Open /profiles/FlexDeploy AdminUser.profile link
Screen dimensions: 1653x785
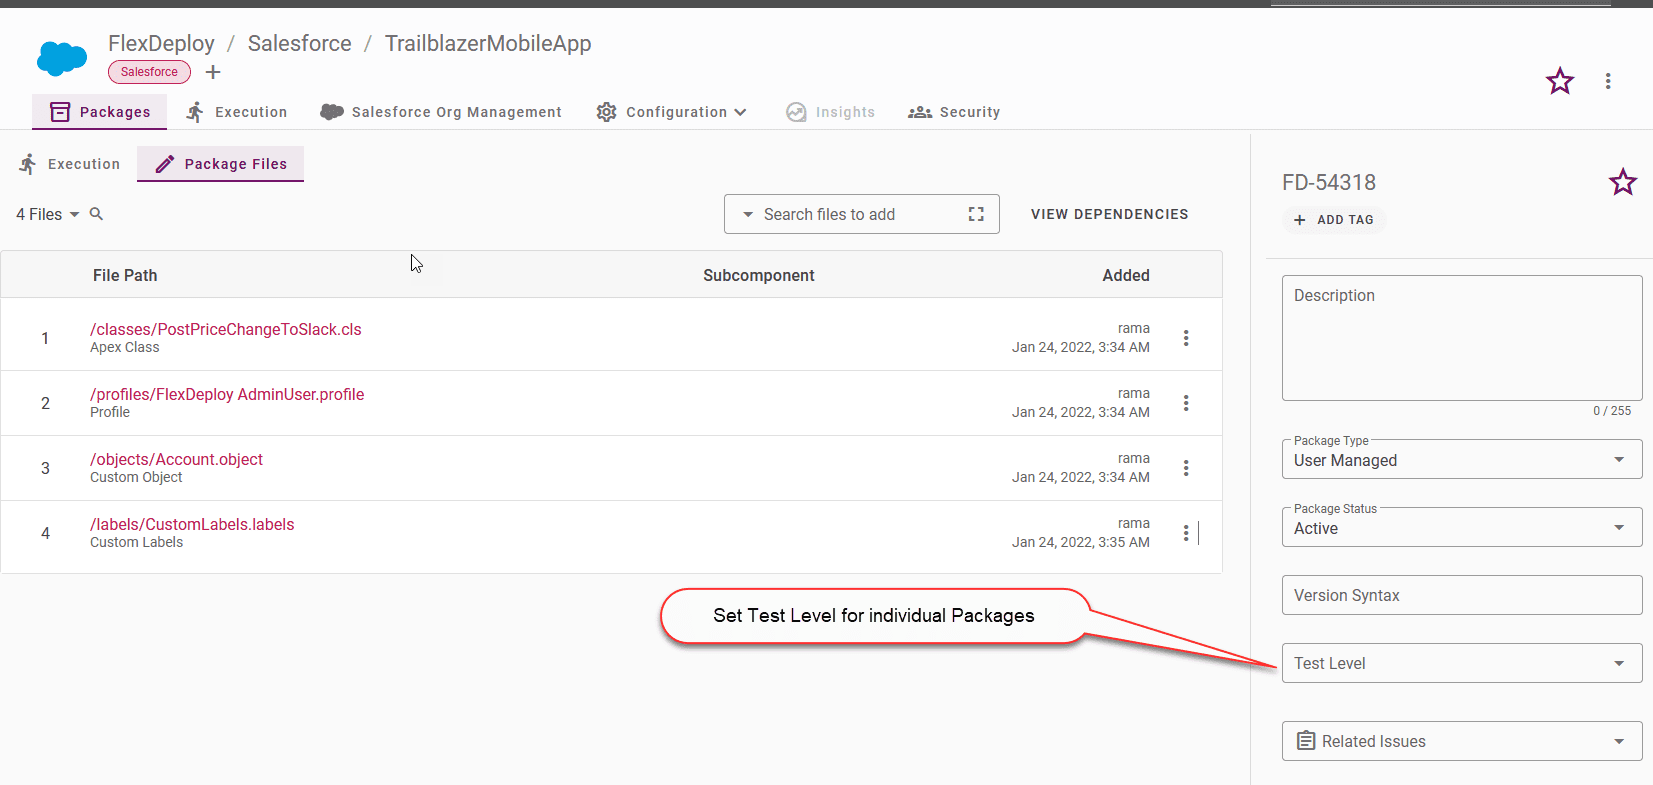[x=227, y=394]
